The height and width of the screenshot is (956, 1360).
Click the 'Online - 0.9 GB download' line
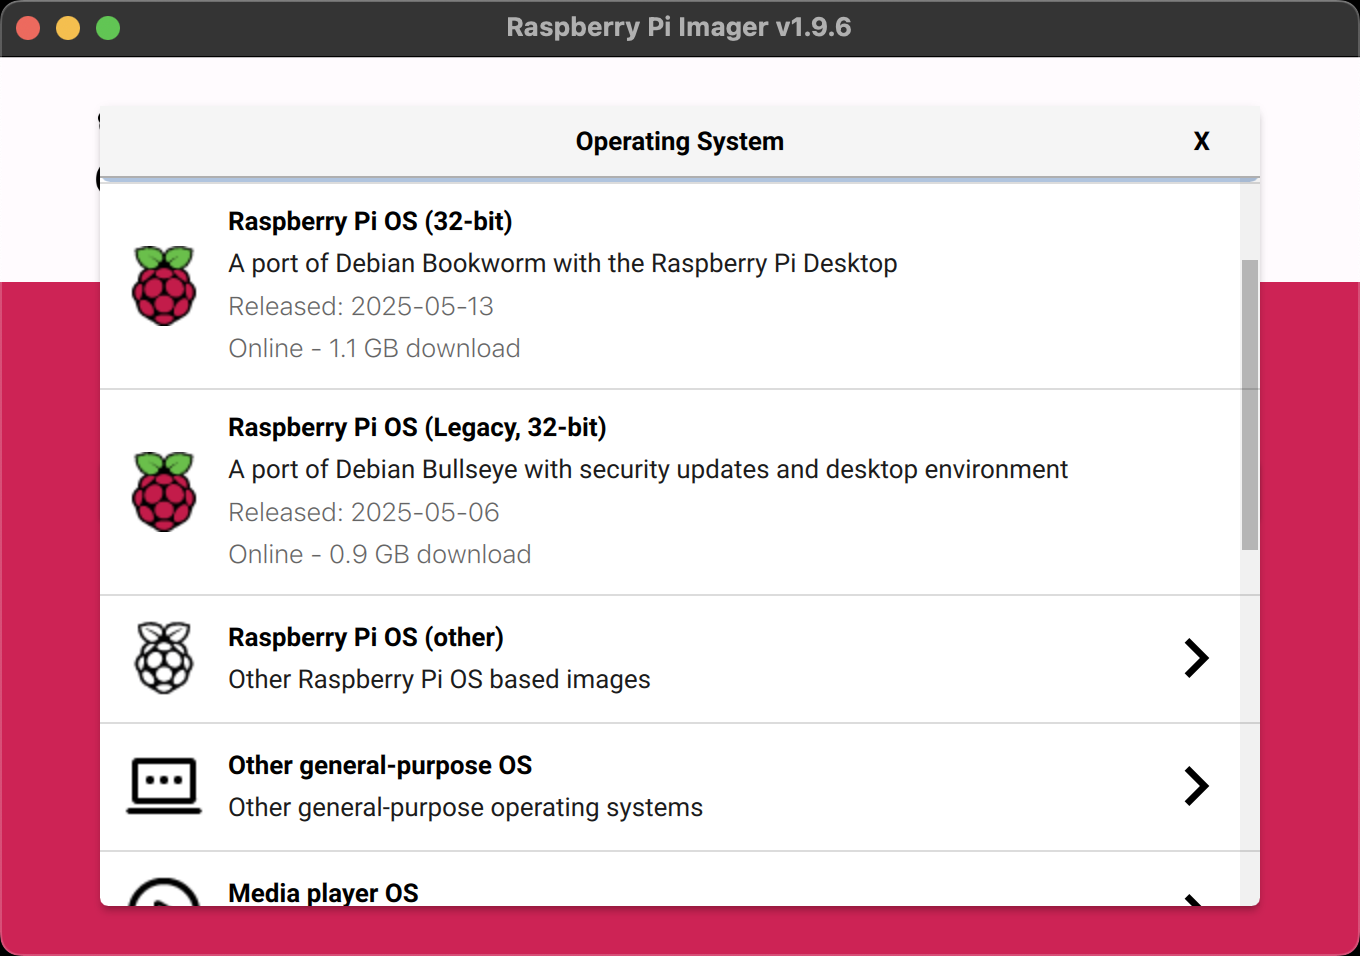[380, 554]
